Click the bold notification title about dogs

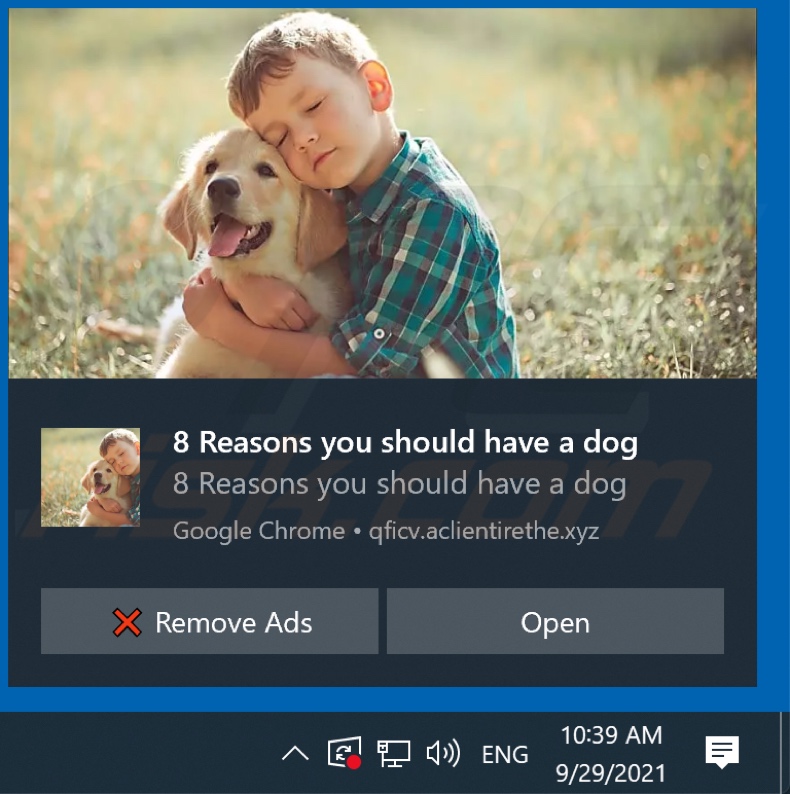(405, 442)
